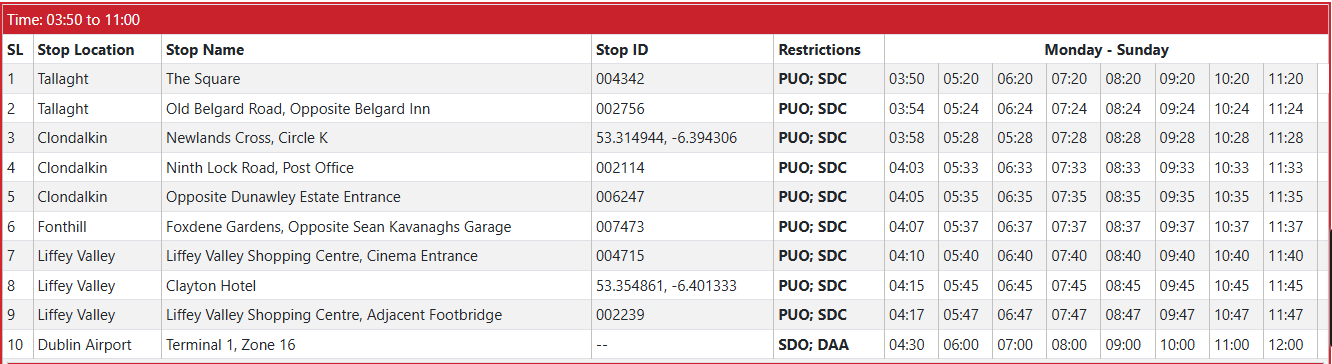1332x364 pixels.
Task: Click coordinates 53.354861, -6.401333 cell
Action: click(666, 286)
